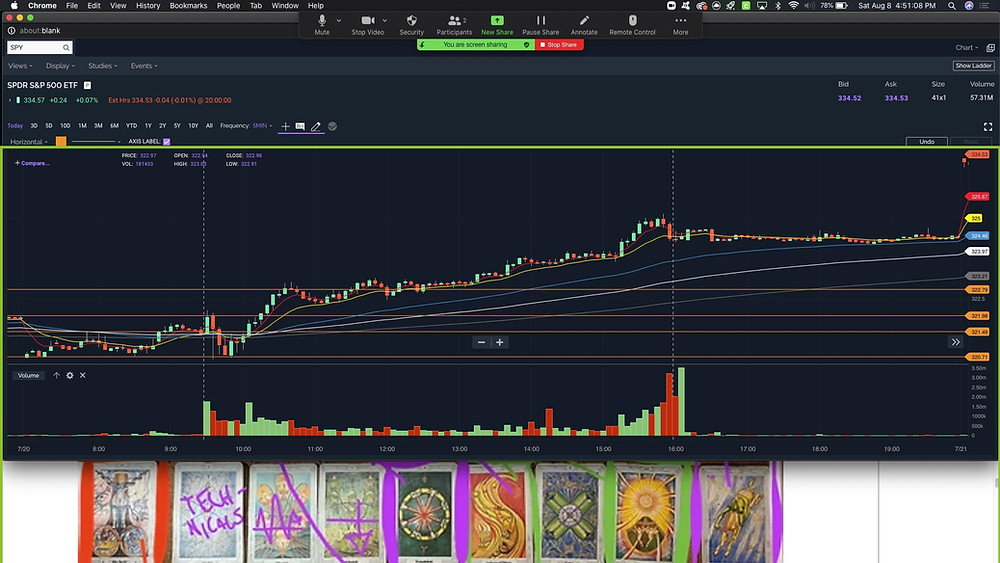Open the Chrome File menu

(72, 5)
